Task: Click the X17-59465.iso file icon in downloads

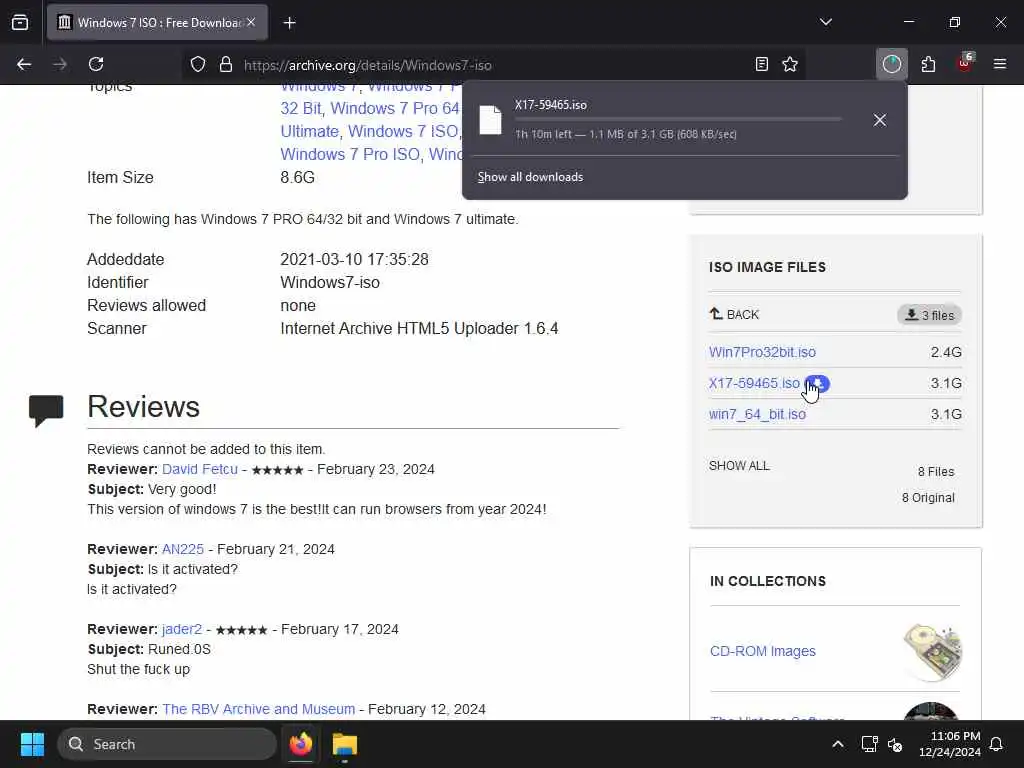Action: pyautogui.click(x=490, y=120)
